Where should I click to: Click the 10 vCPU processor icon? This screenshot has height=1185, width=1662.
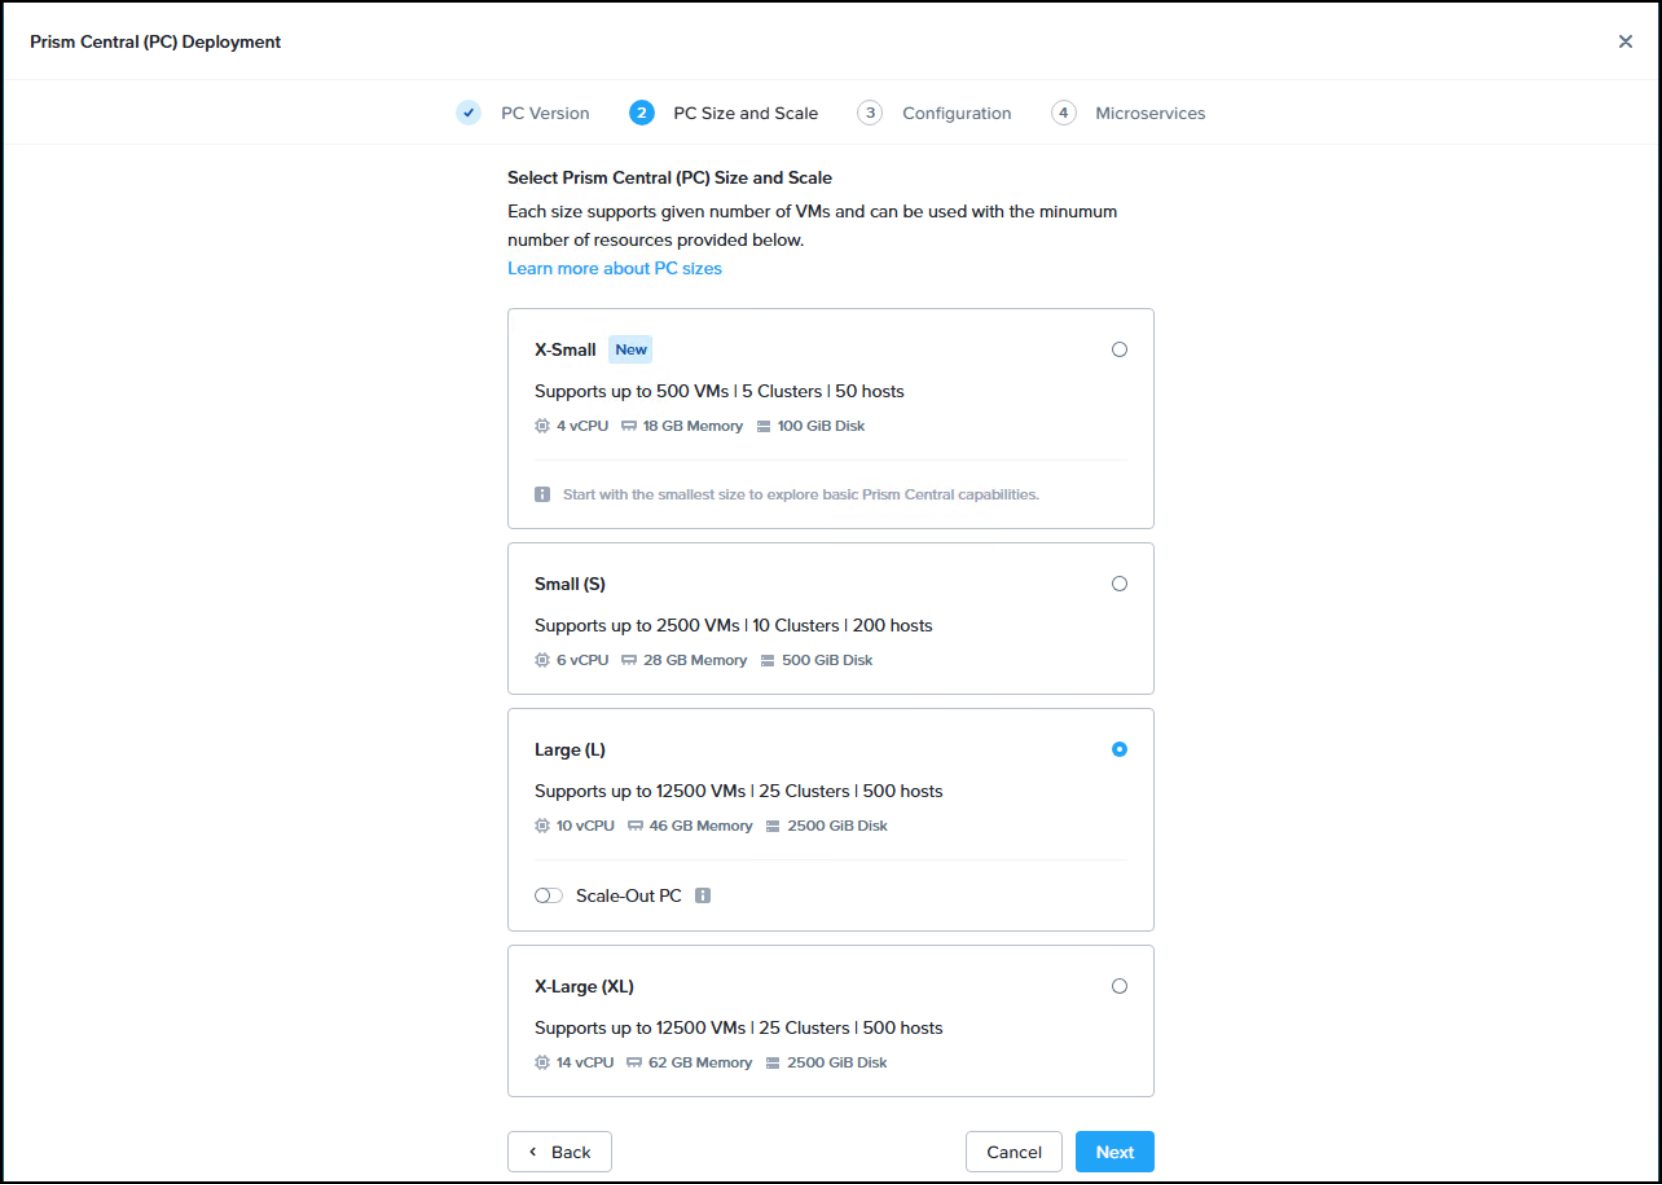(542, 826)
